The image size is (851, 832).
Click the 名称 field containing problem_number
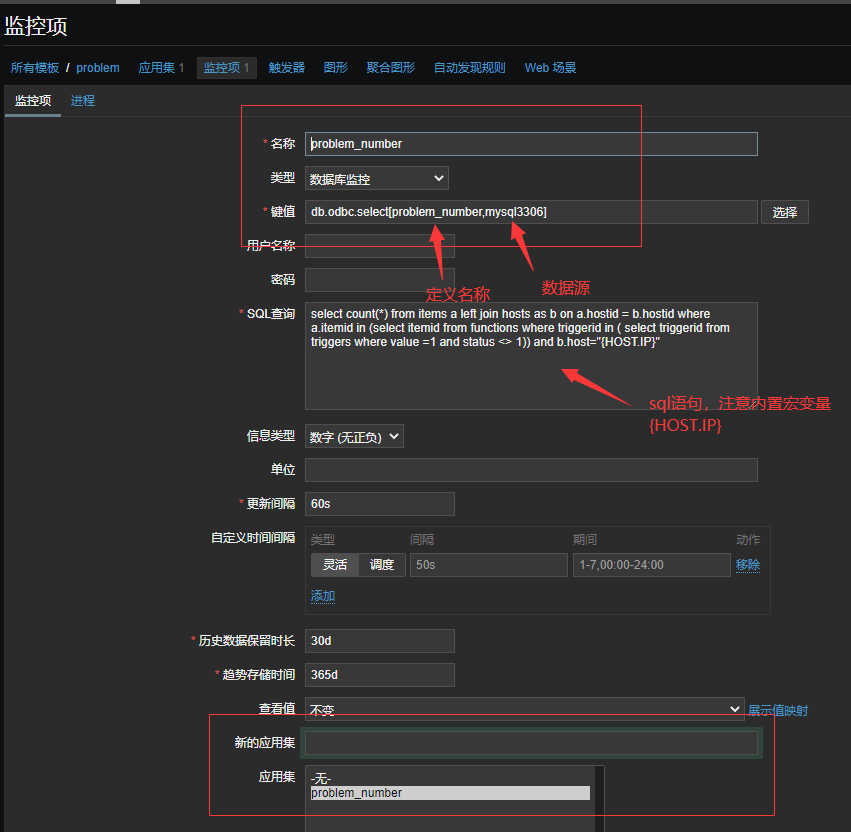[531, 144]
